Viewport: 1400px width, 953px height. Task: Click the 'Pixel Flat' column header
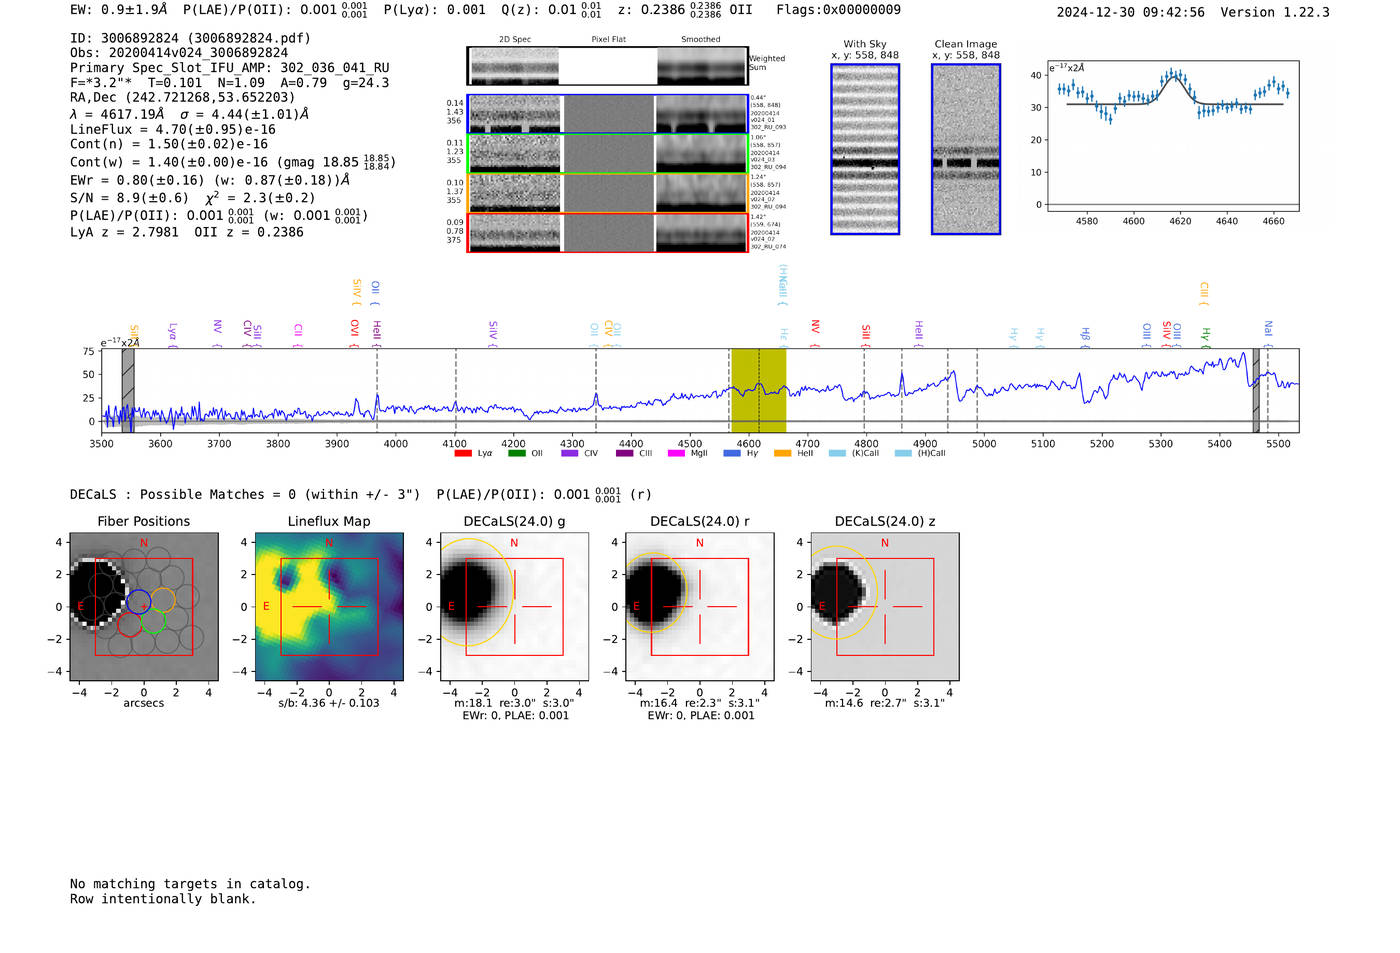click(608, 39)
